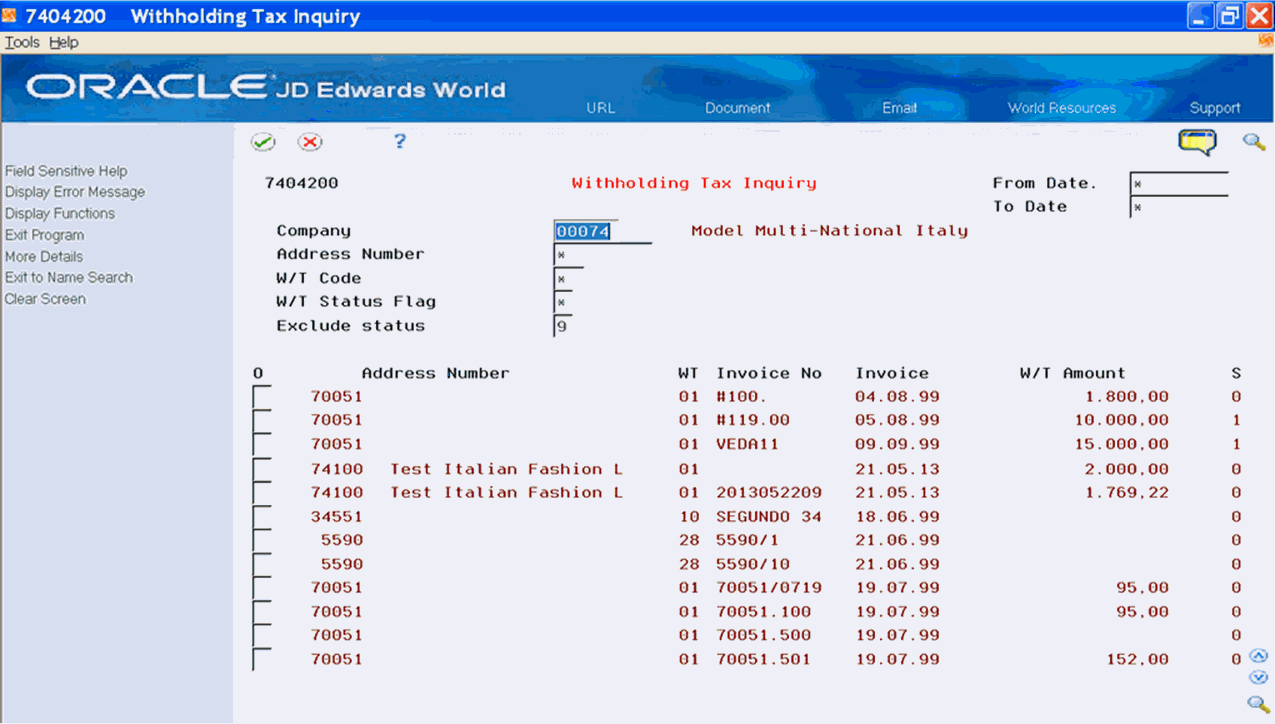Click option field for invoice 70051/0719 row
Screen dimensions: 1275x724
coord(262,588)
